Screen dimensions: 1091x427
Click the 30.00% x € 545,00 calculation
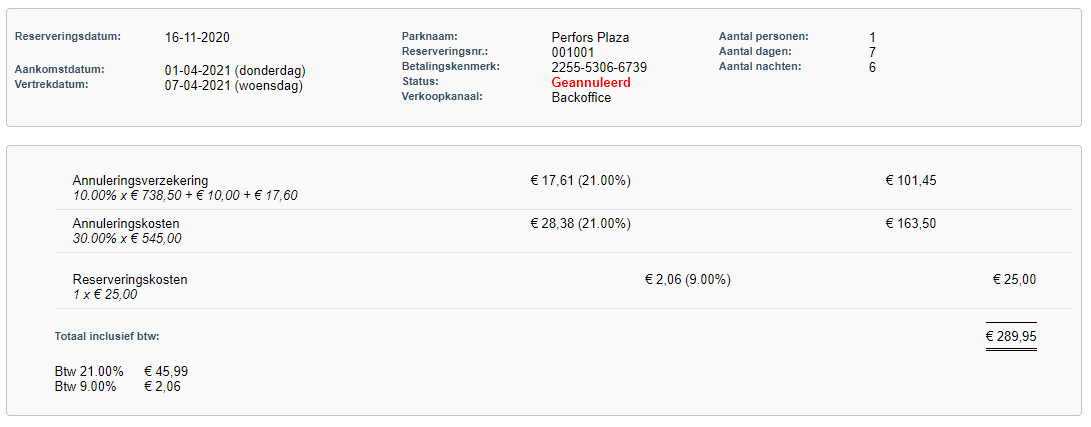pyautogui.click(x=127, y=239)
